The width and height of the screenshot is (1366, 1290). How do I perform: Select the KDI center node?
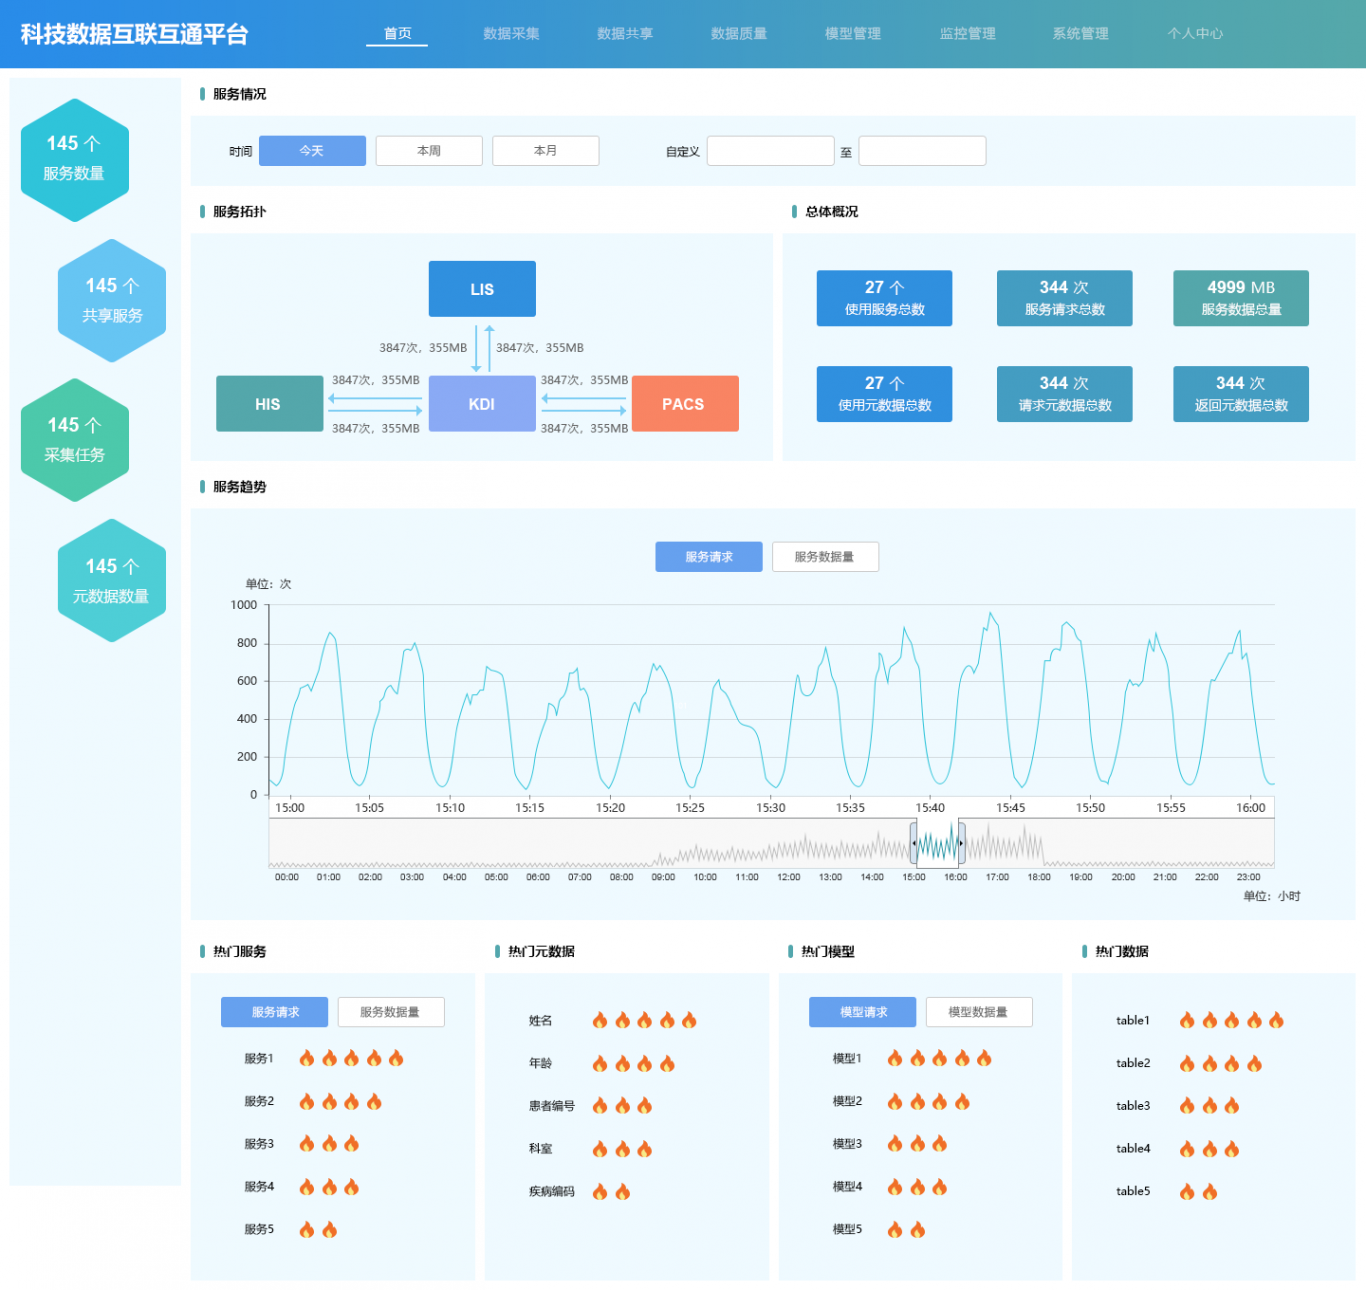(482, 404)
